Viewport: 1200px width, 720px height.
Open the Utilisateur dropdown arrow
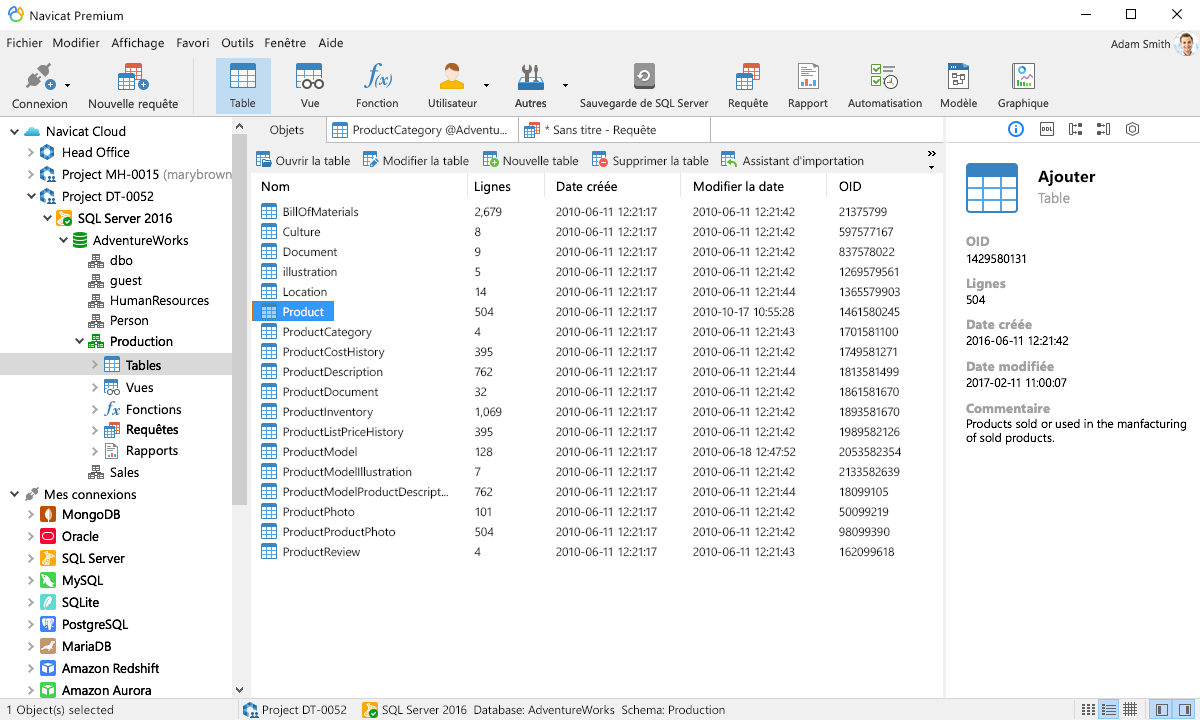[x=487, y=86]
